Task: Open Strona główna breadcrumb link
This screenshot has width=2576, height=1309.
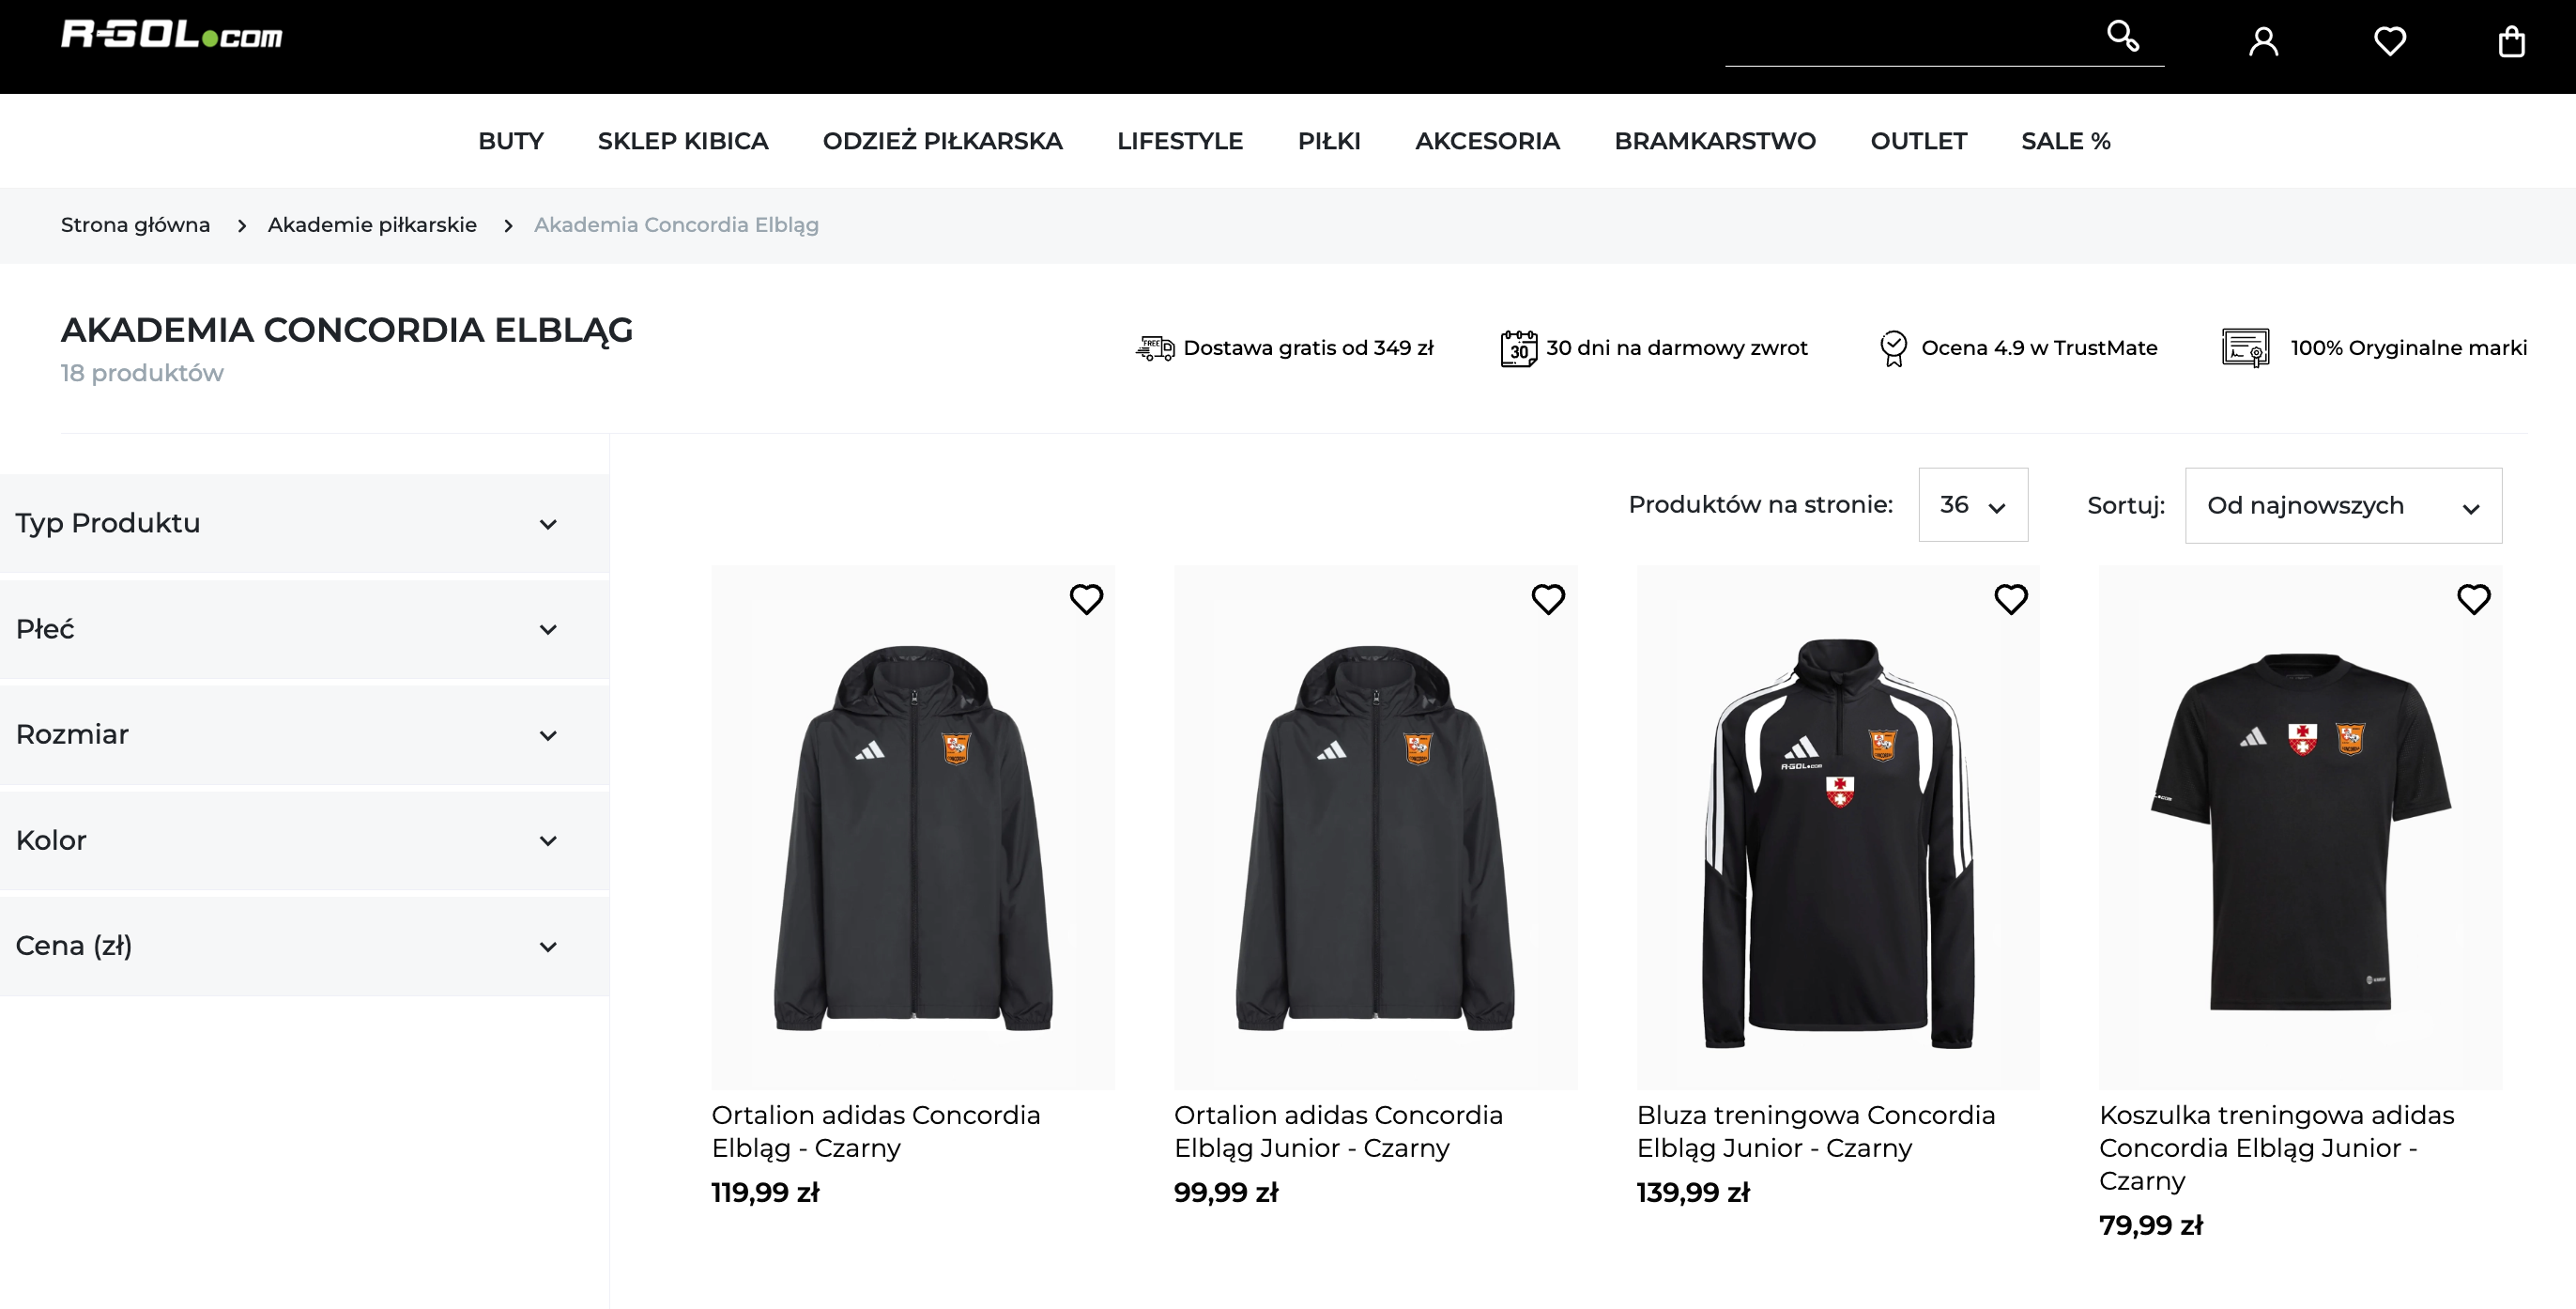Action: tap(135, 225)
